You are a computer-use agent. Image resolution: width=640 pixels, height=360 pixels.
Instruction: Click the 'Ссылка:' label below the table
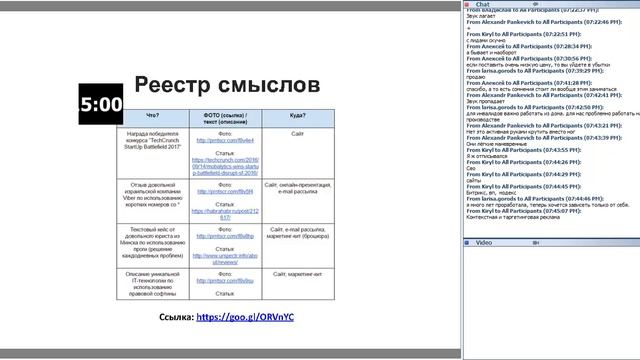click(176, 317)
